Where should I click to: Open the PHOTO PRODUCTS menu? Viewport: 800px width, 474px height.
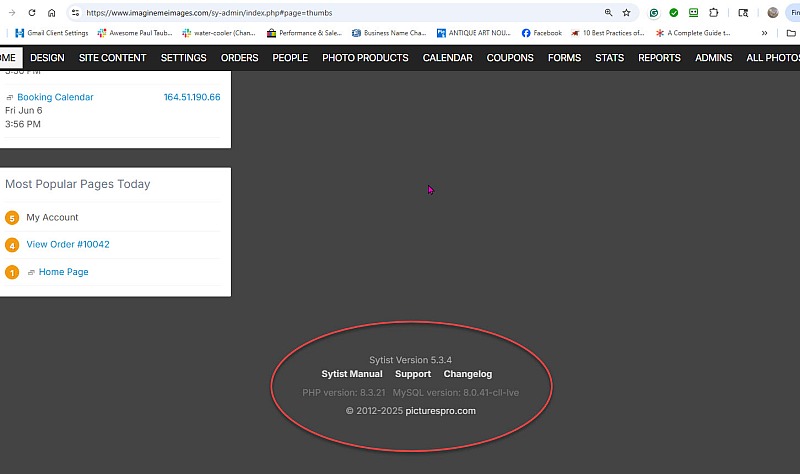point(365,58)
